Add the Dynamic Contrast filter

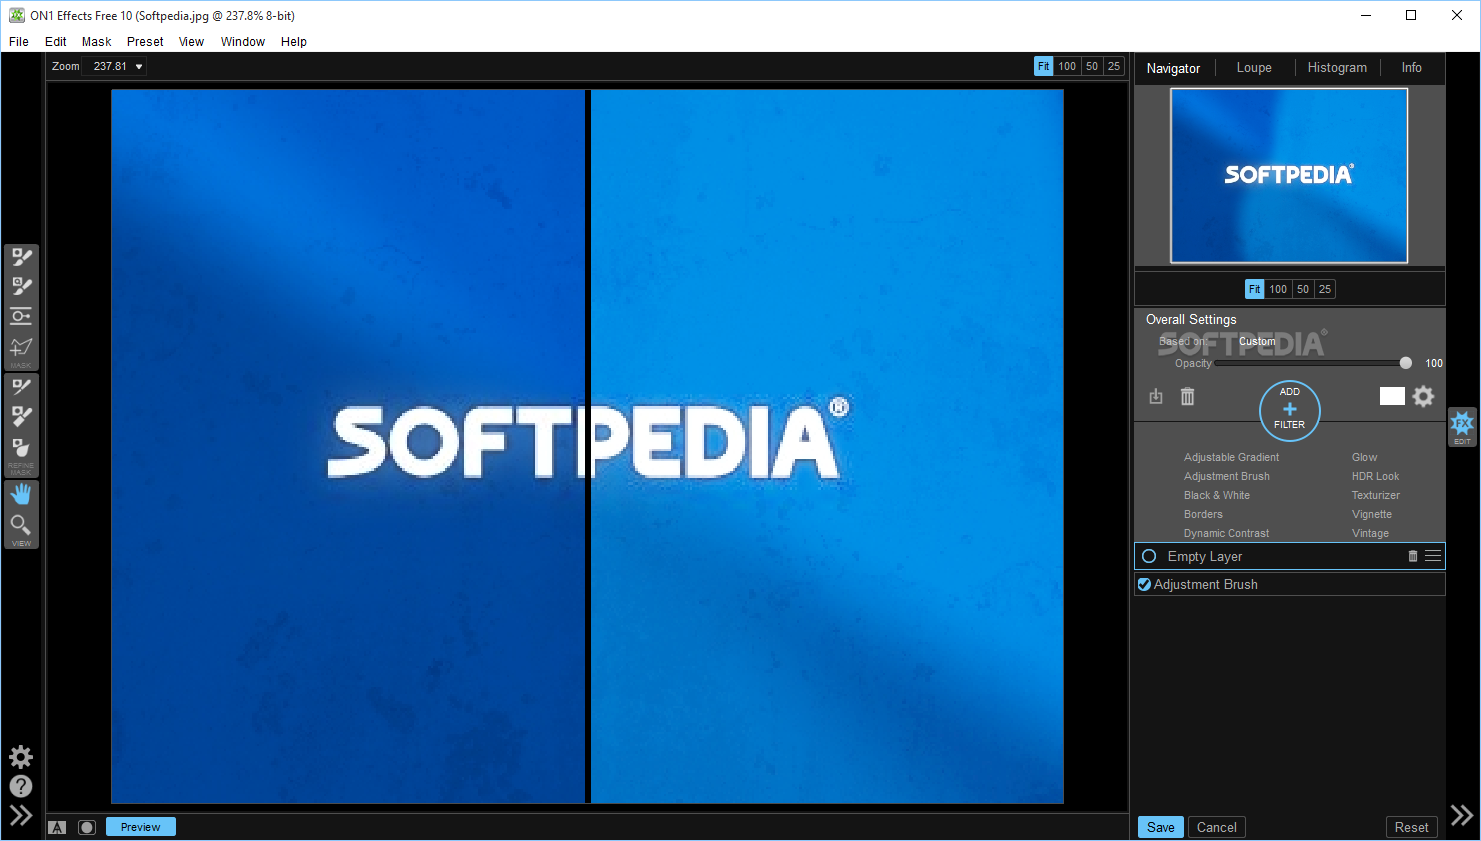point(1226,533)
